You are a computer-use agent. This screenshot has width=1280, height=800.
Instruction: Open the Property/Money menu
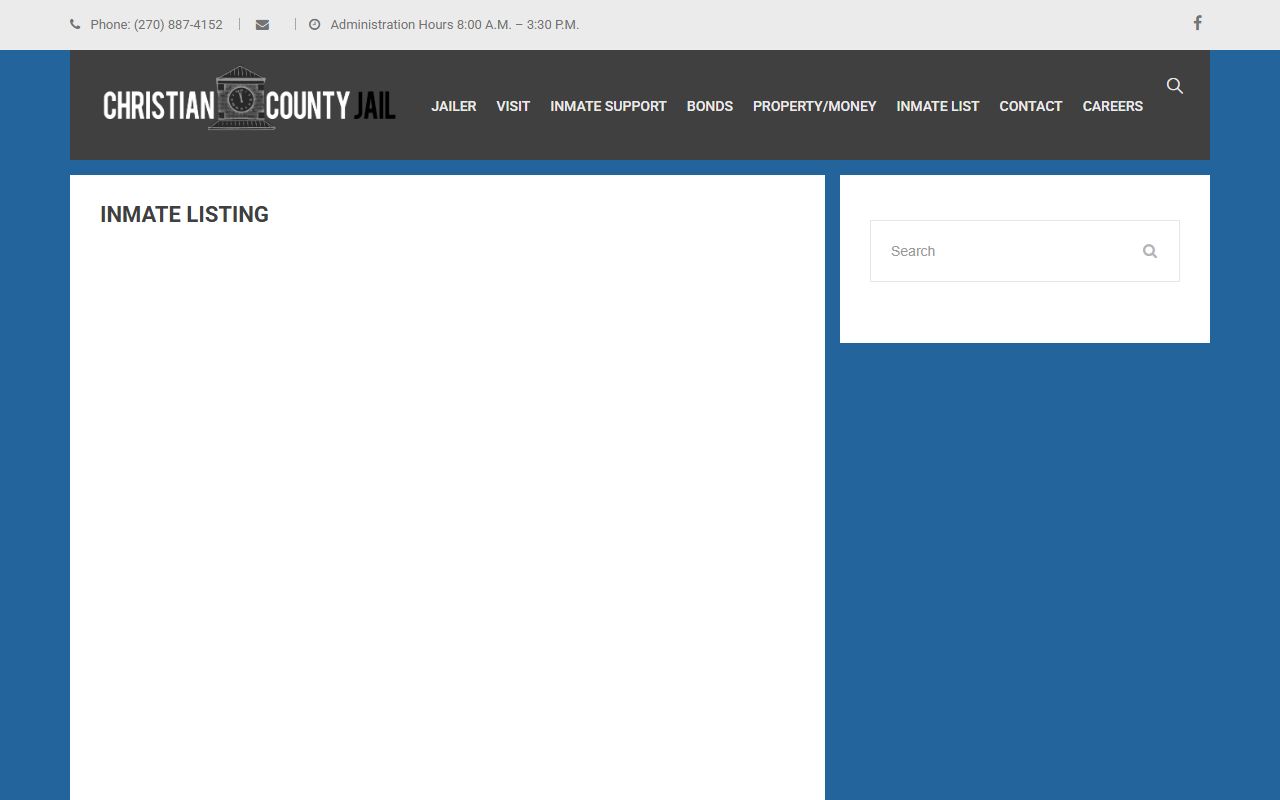coord(814,106)
